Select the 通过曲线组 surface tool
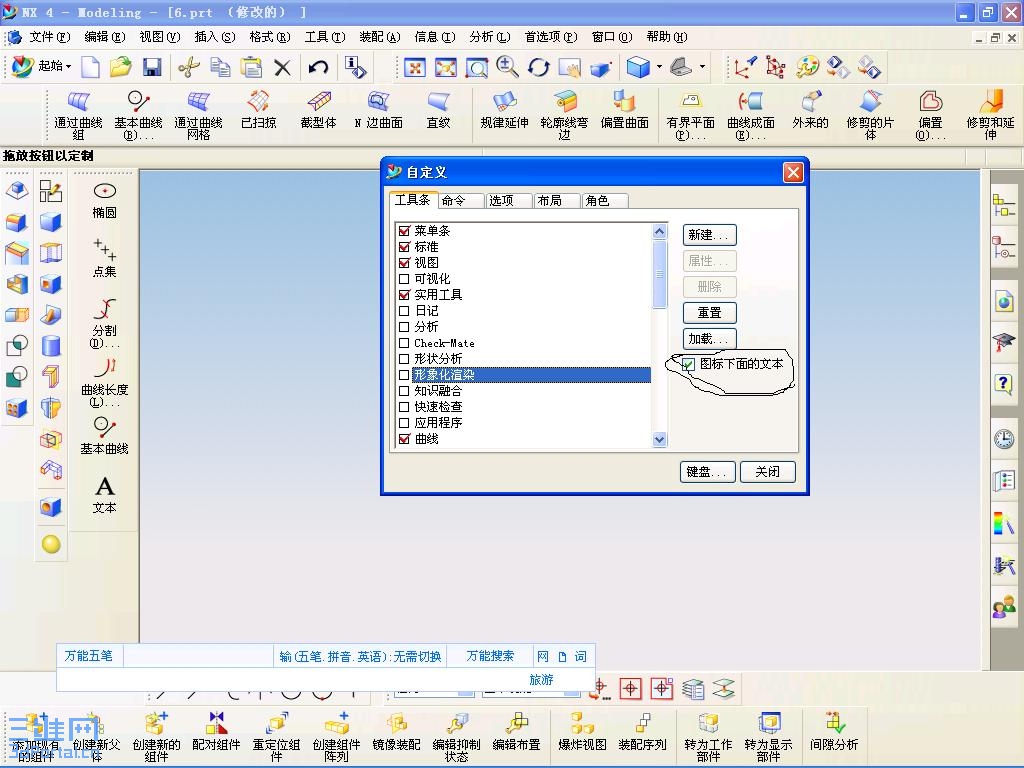1024x768 pixels. coord(78,115)
